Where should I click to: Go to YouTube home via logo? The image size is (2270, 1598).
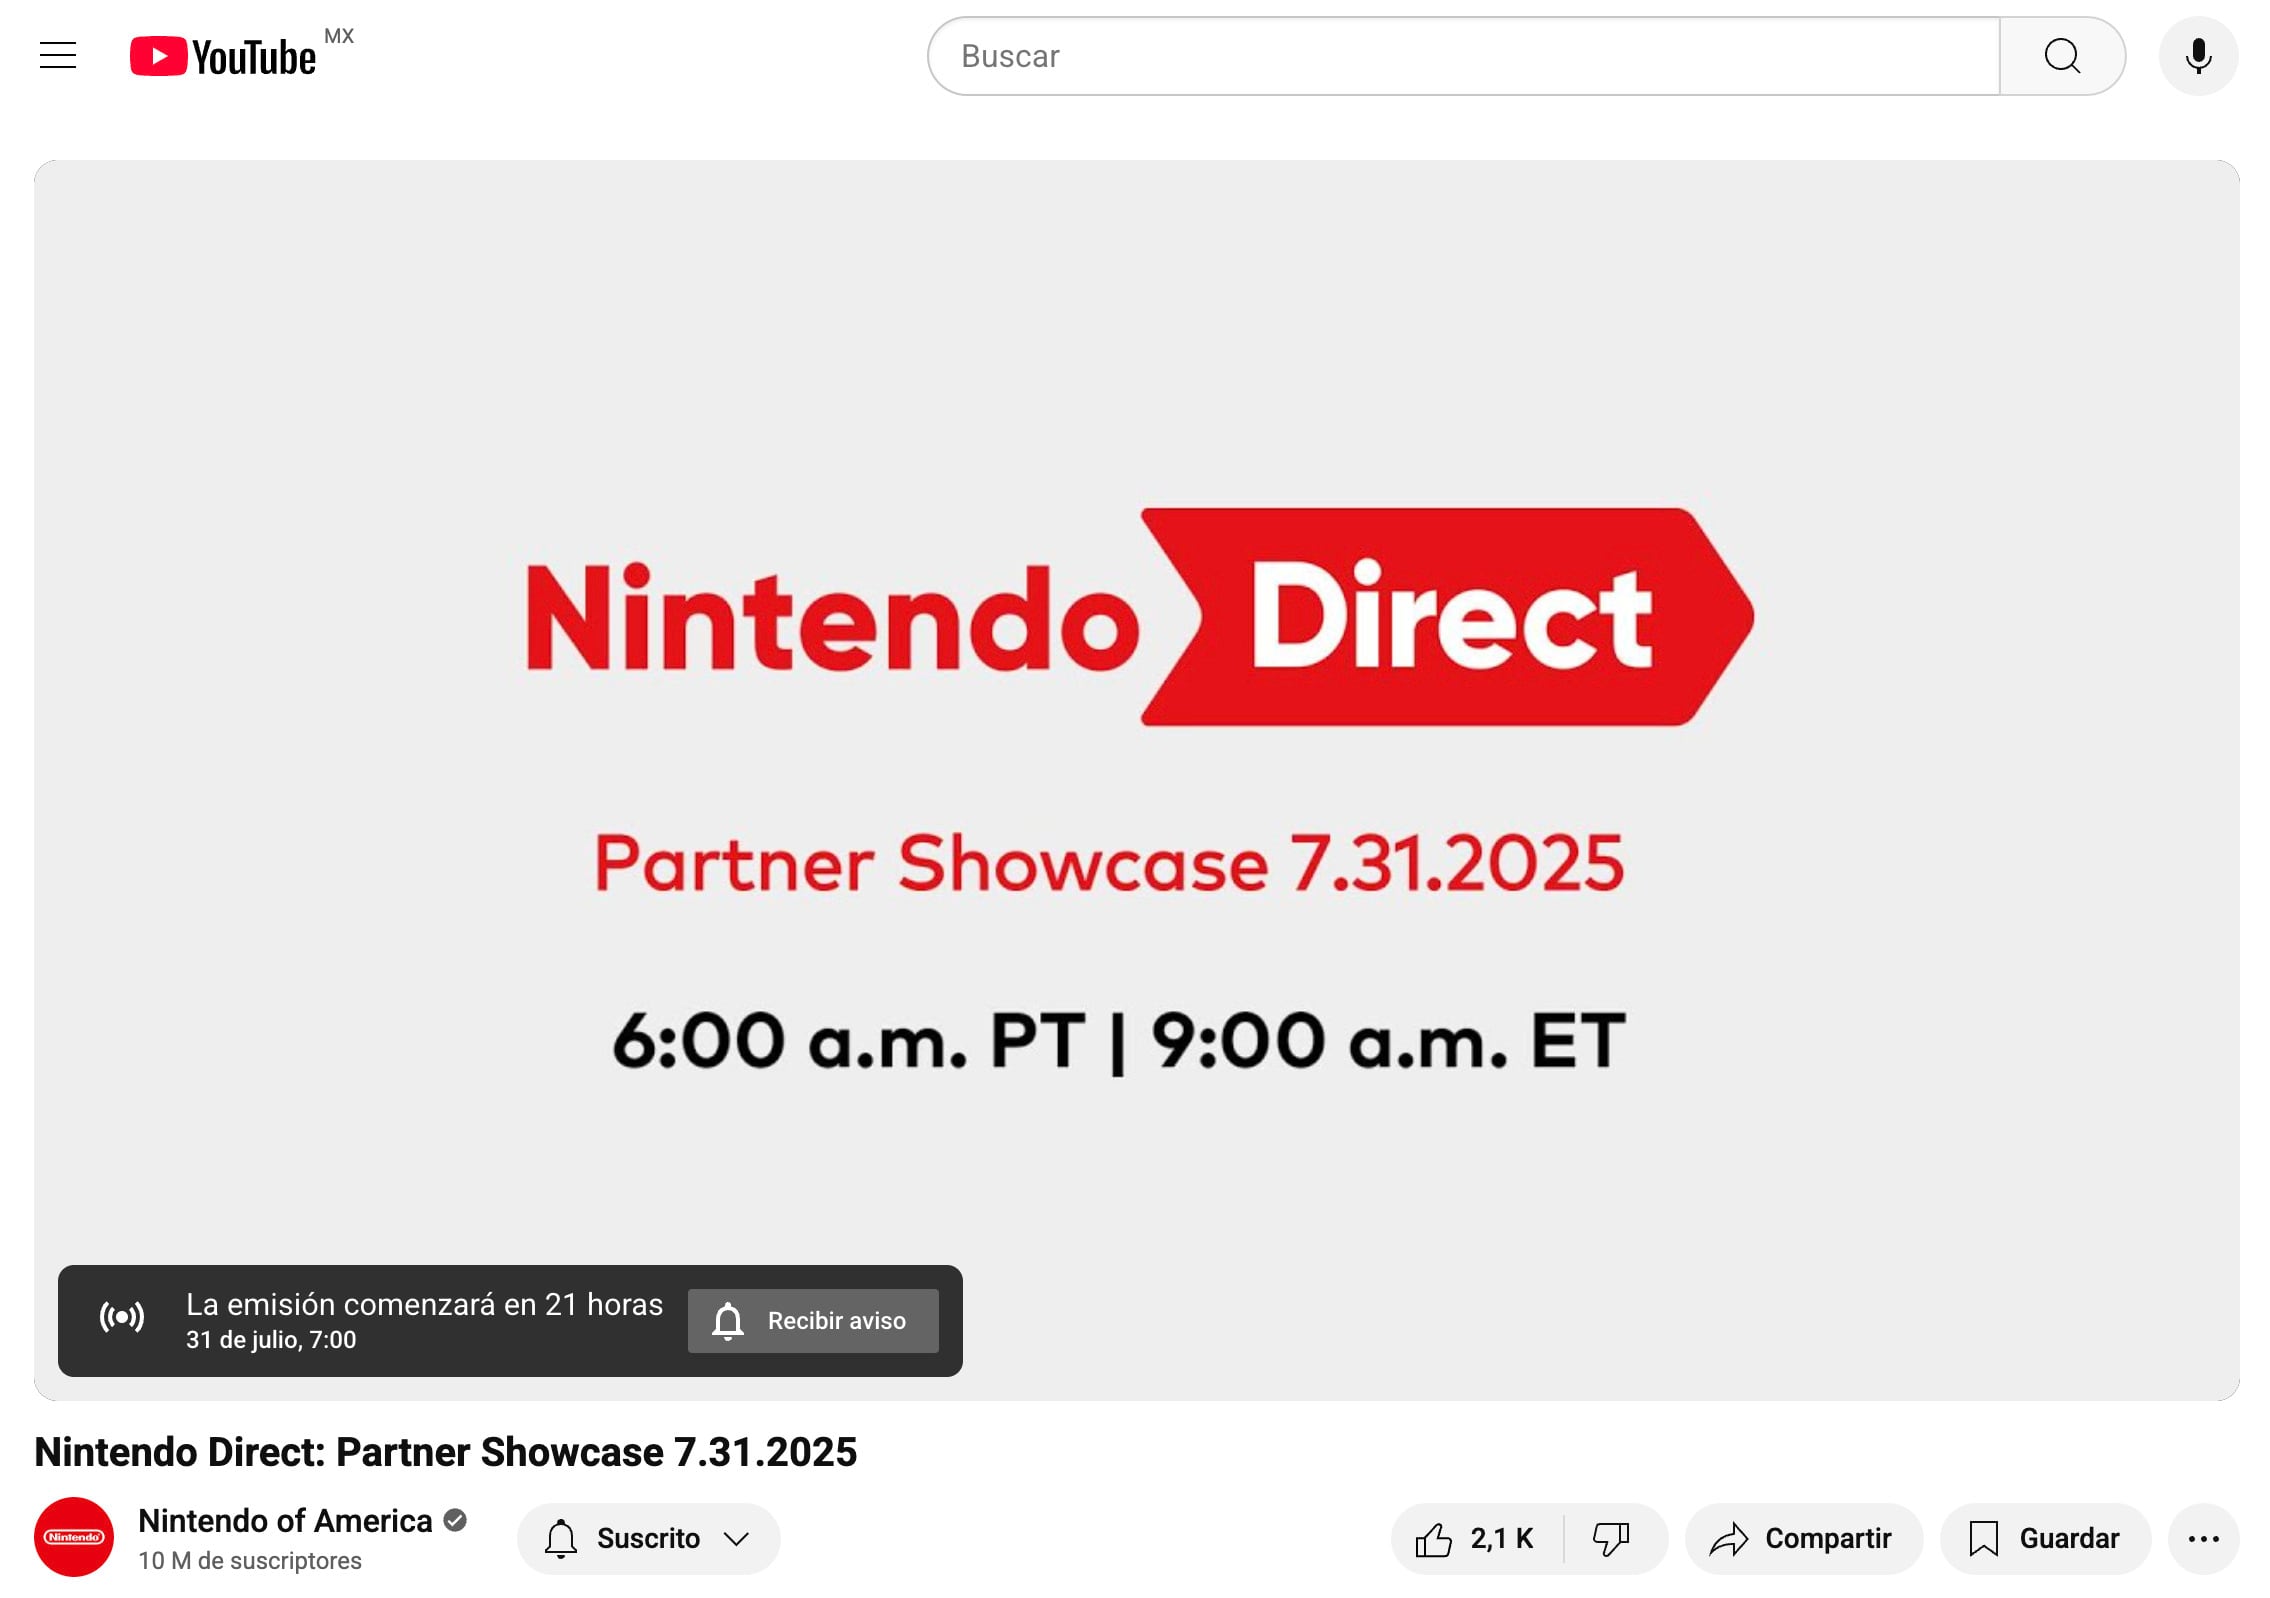point(223,57)
